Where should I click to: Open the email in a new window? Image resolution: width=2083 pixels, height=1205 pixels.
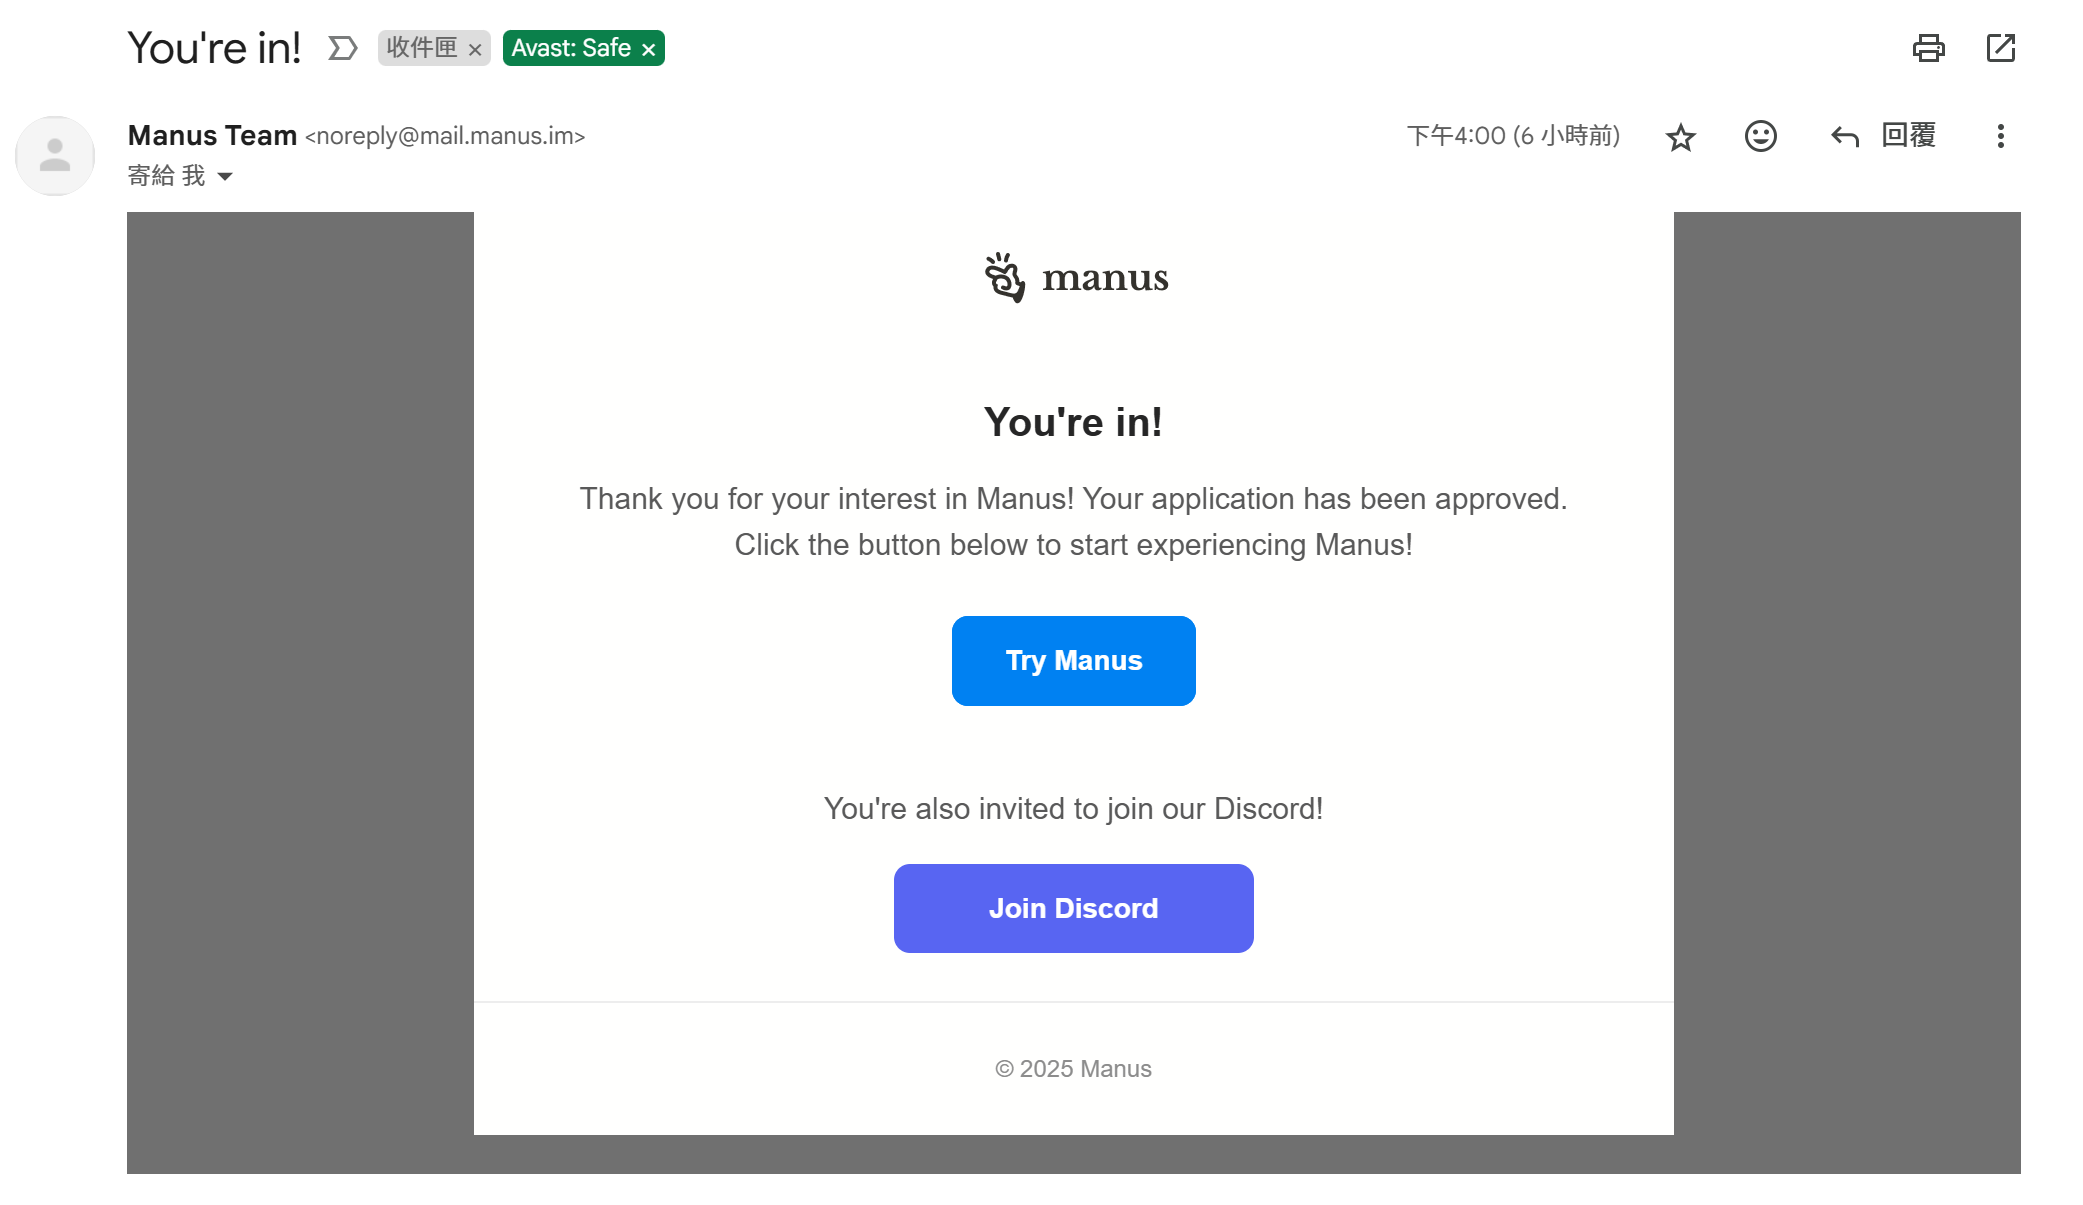(2000, 48)
